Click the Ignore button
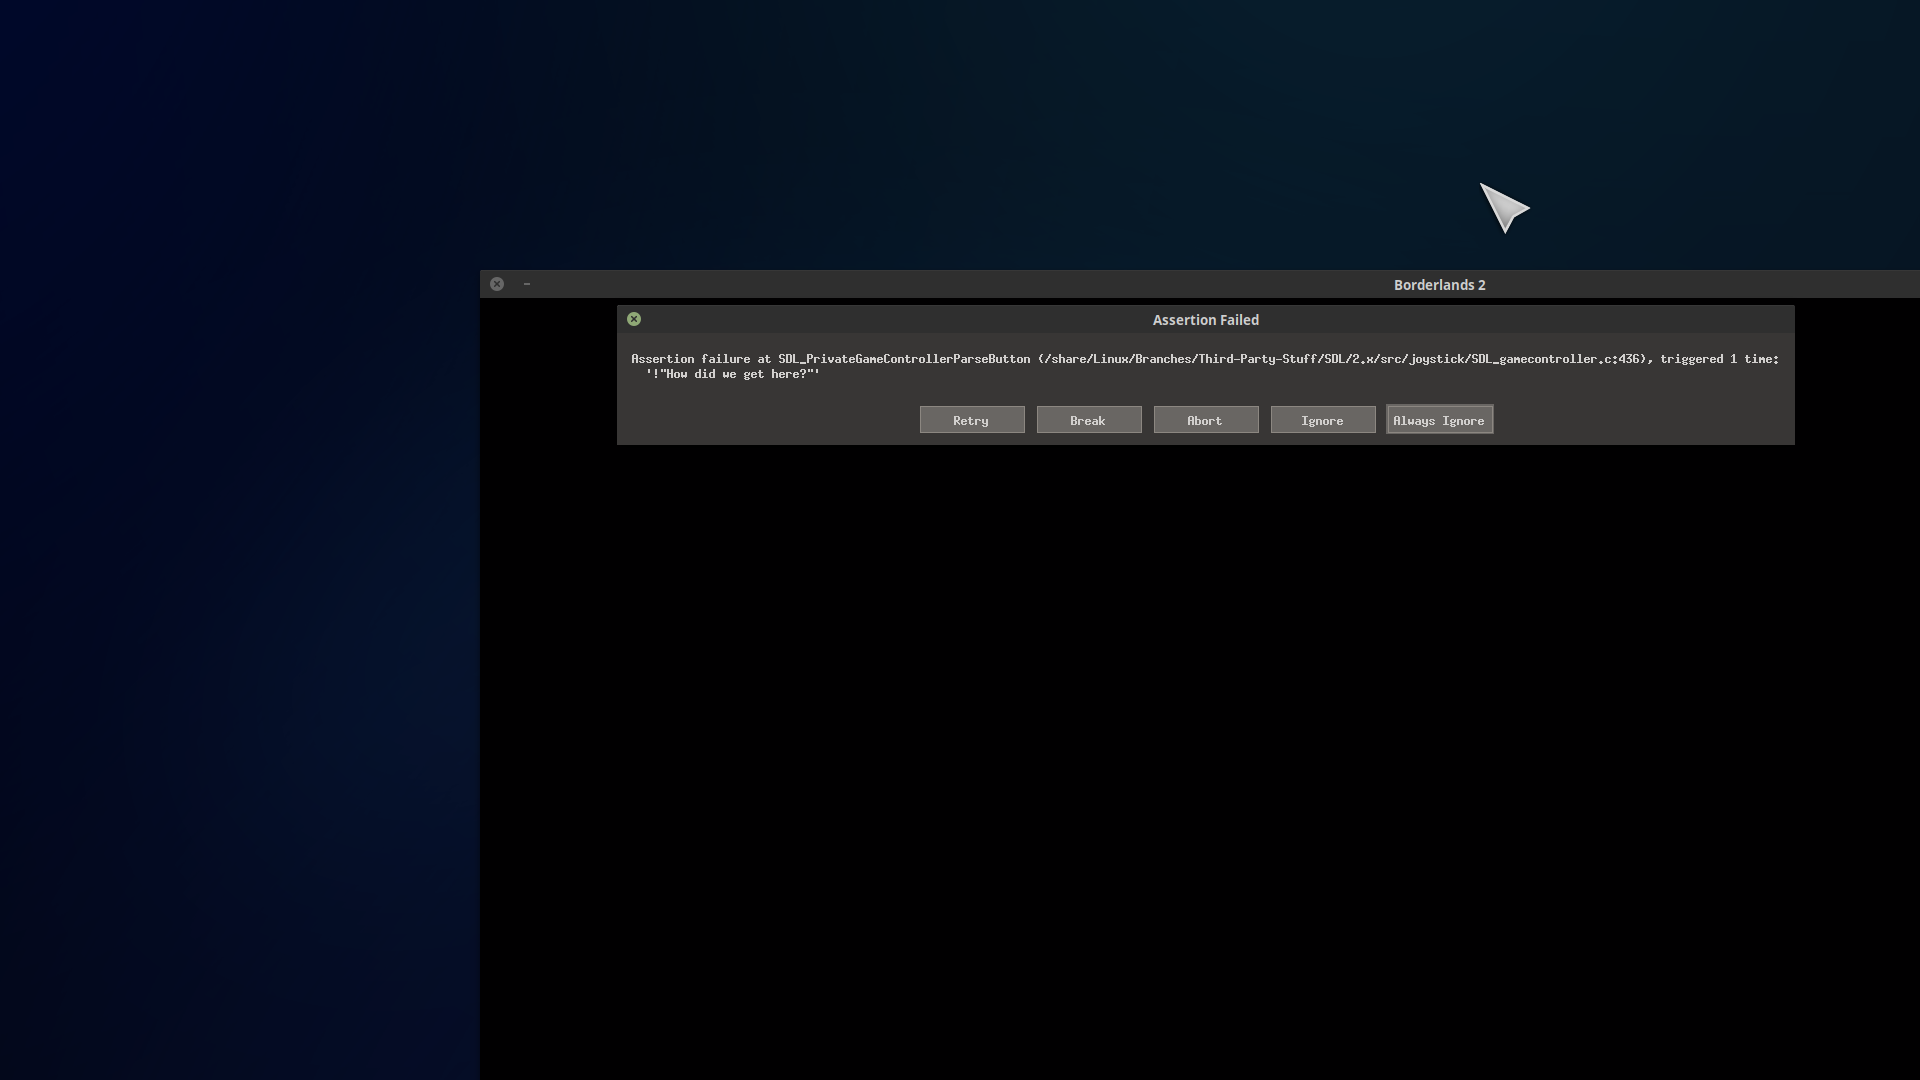This screenshot has height=1080, width=1920. [x=1323, y=420]
